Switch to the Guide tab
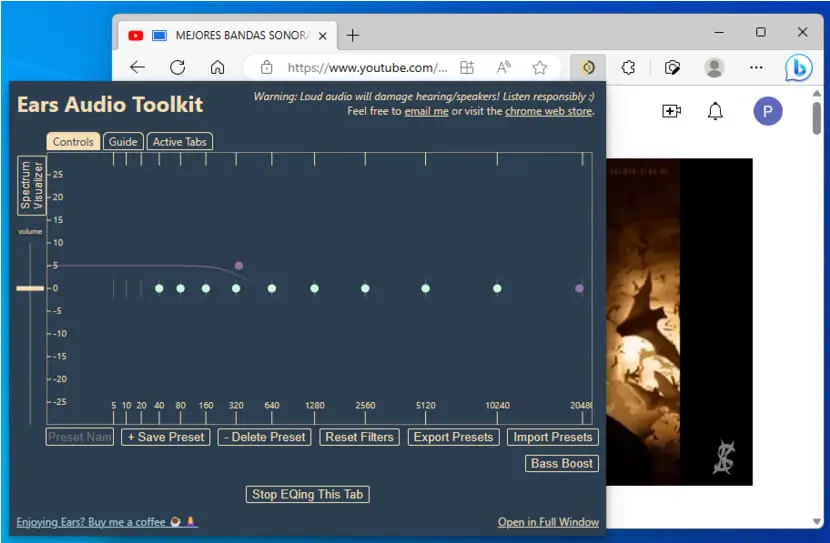This screenshot has width=830, height=543. (123, 142)
